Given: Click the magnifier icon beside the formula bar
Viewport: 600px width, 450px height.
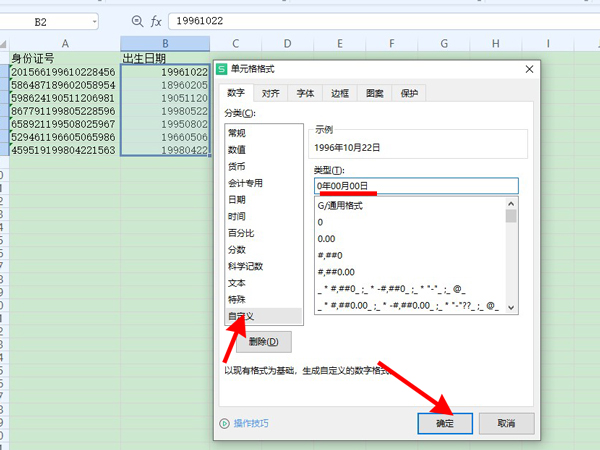Looking at the screenshot, I should (x=137, y=21).
